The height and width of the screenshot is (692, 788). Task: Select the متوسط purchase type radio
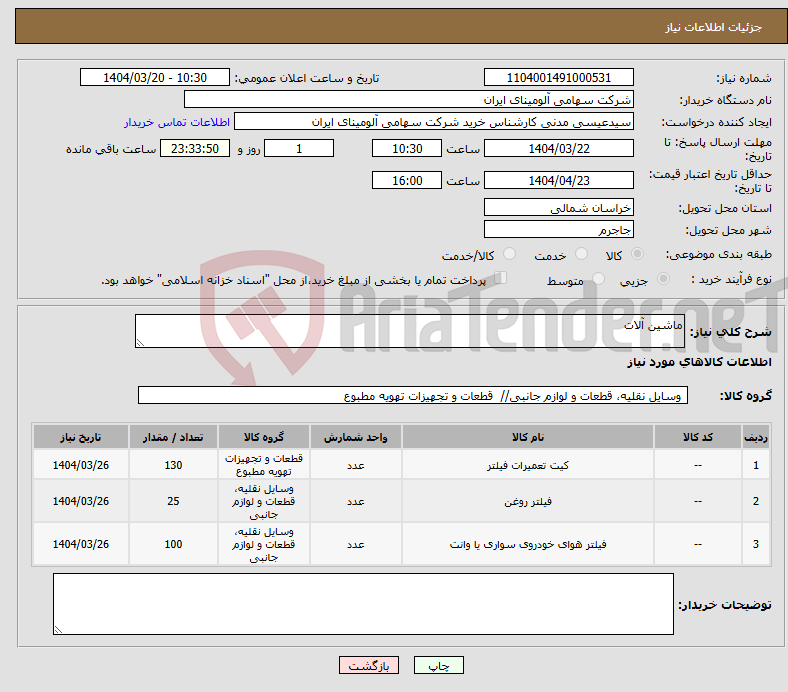598,278
